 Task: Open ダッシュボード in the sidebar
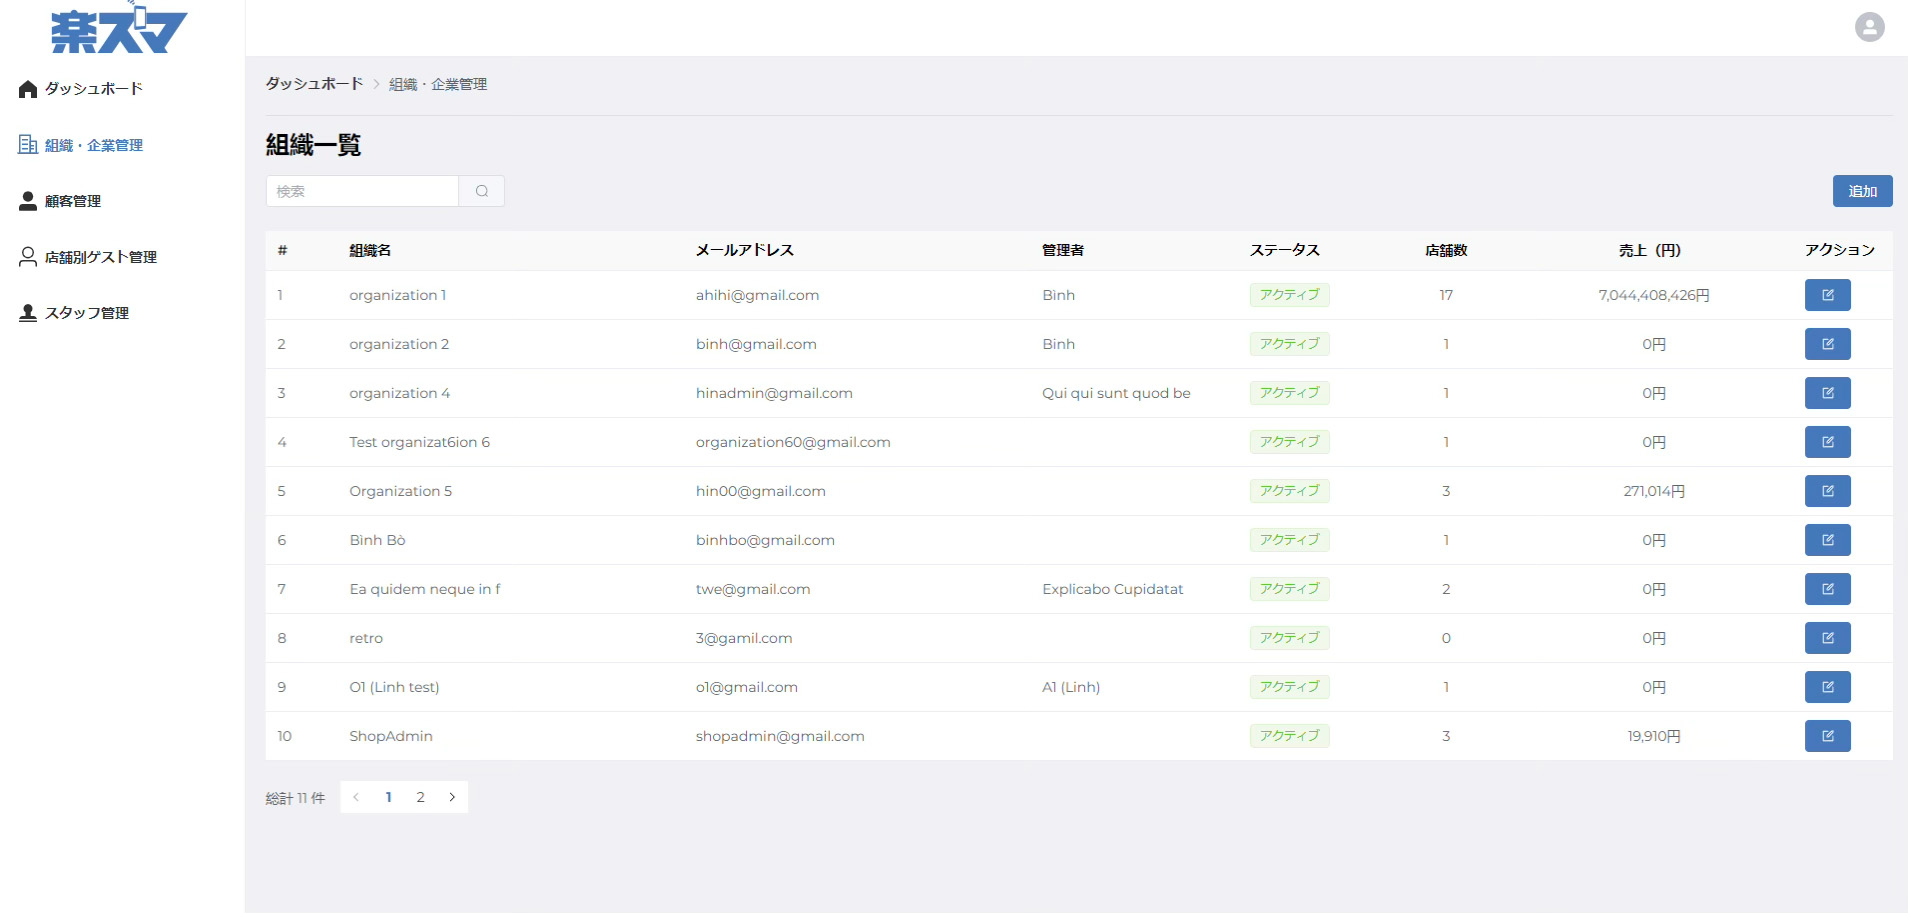coord(93,89)
